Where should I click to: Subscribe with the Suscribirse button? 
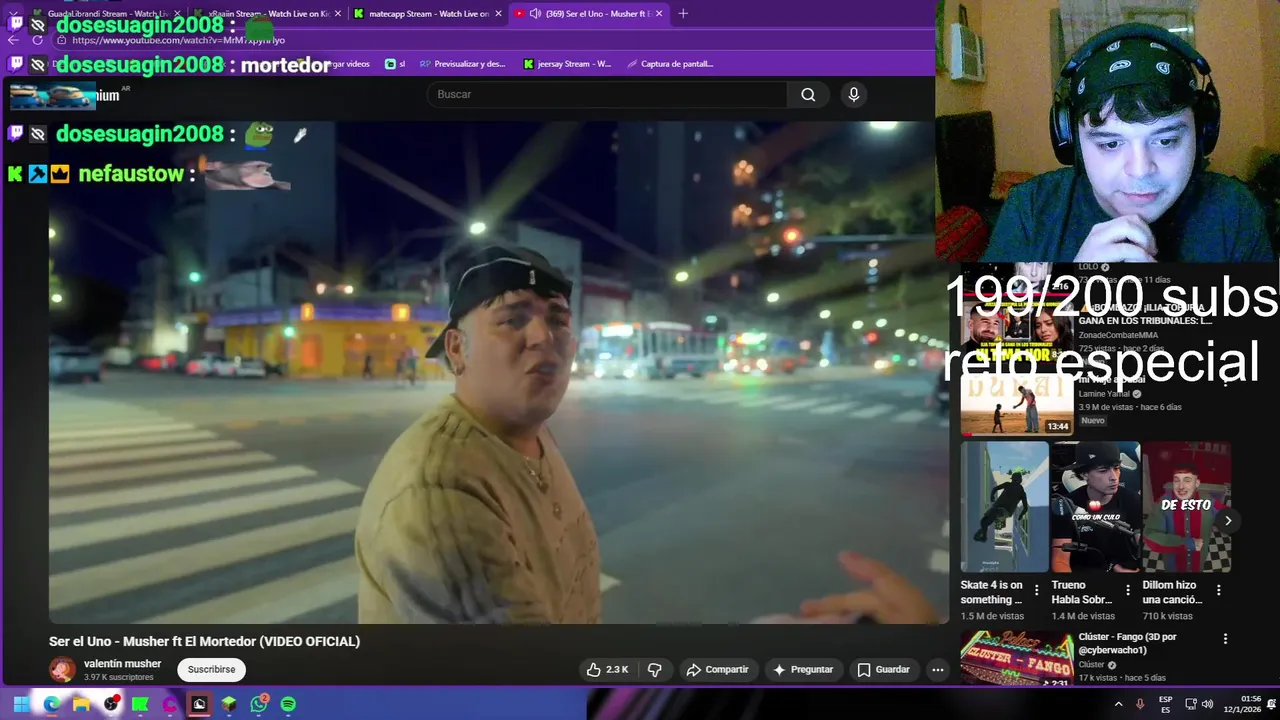click(x=211, y=669)
